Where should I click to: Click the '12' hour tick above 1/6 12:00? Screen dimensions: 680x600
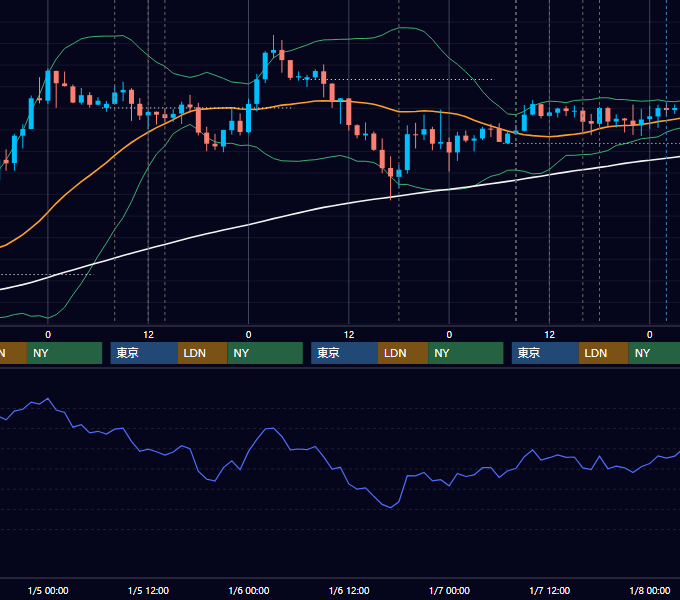pos(349,335)
